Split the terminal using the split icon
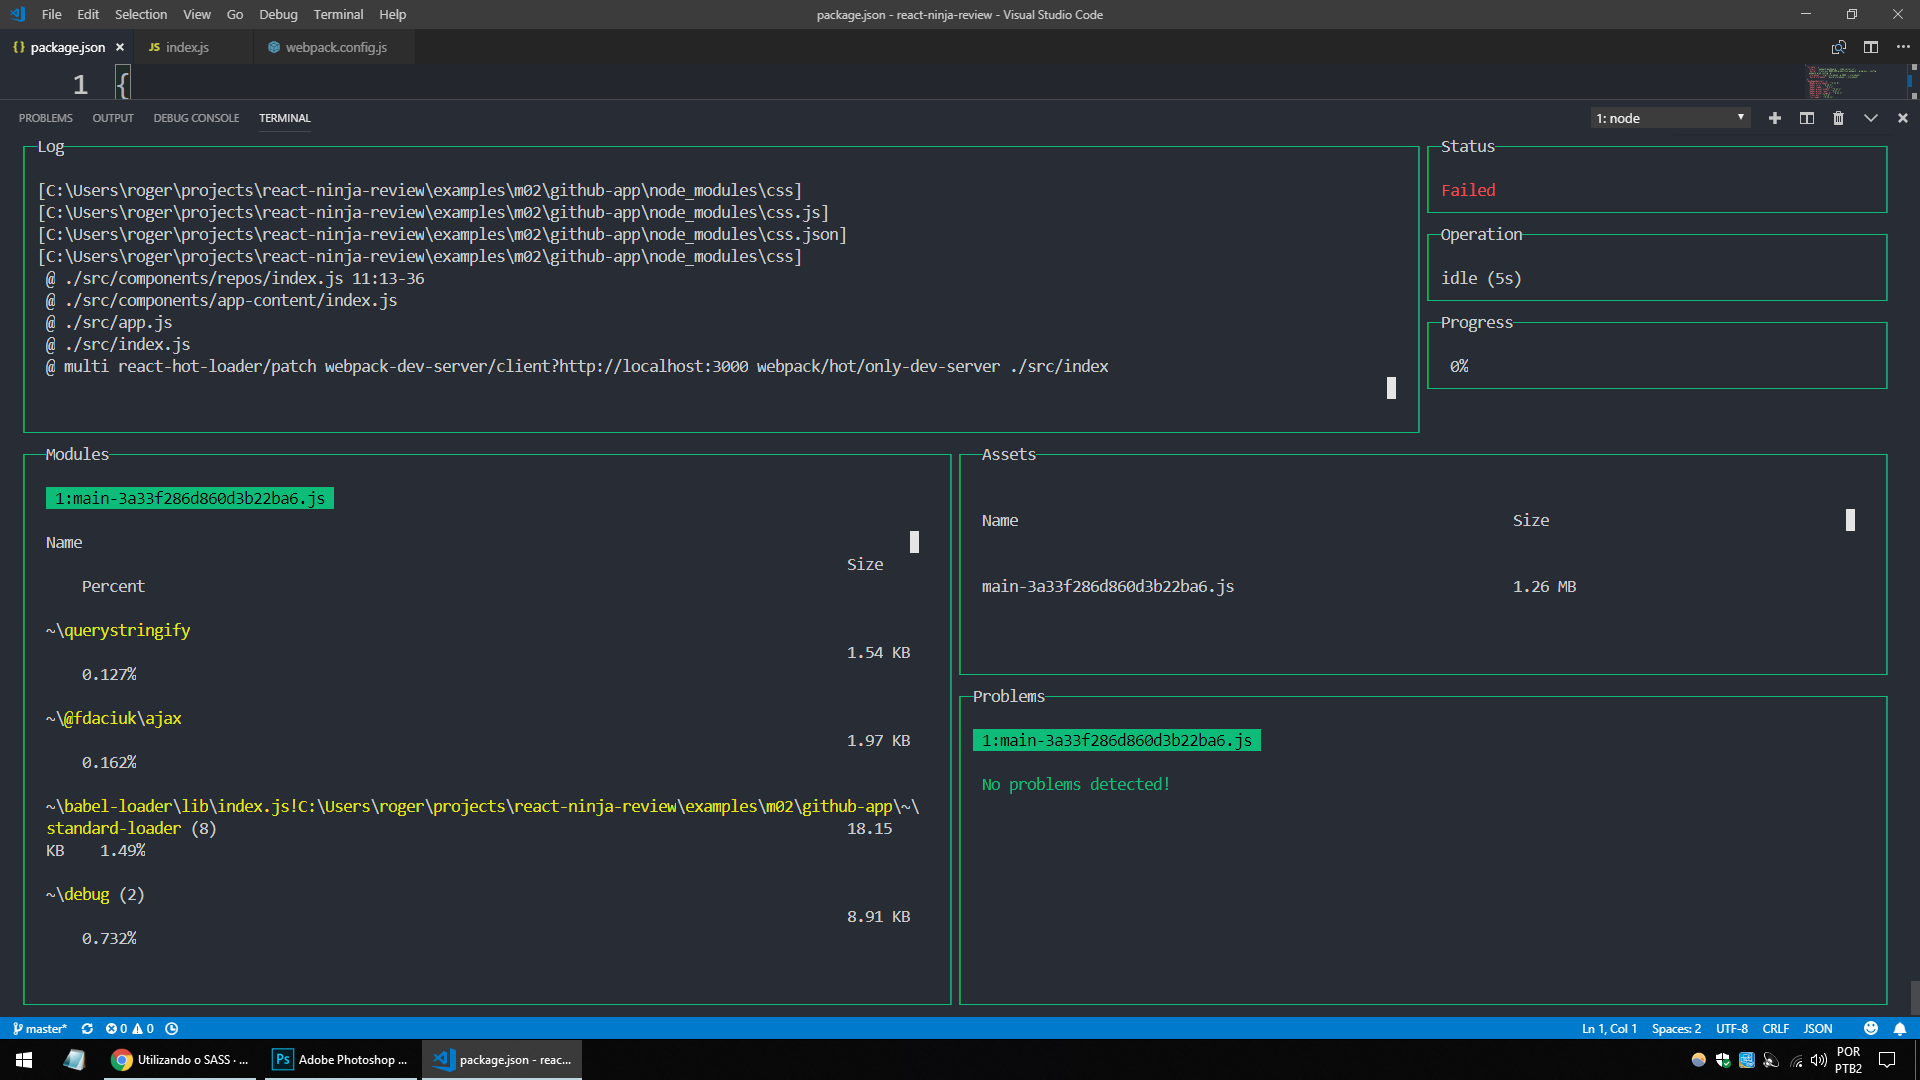The width and height of the screenshot is (1920, 1080). (1806, 118)
